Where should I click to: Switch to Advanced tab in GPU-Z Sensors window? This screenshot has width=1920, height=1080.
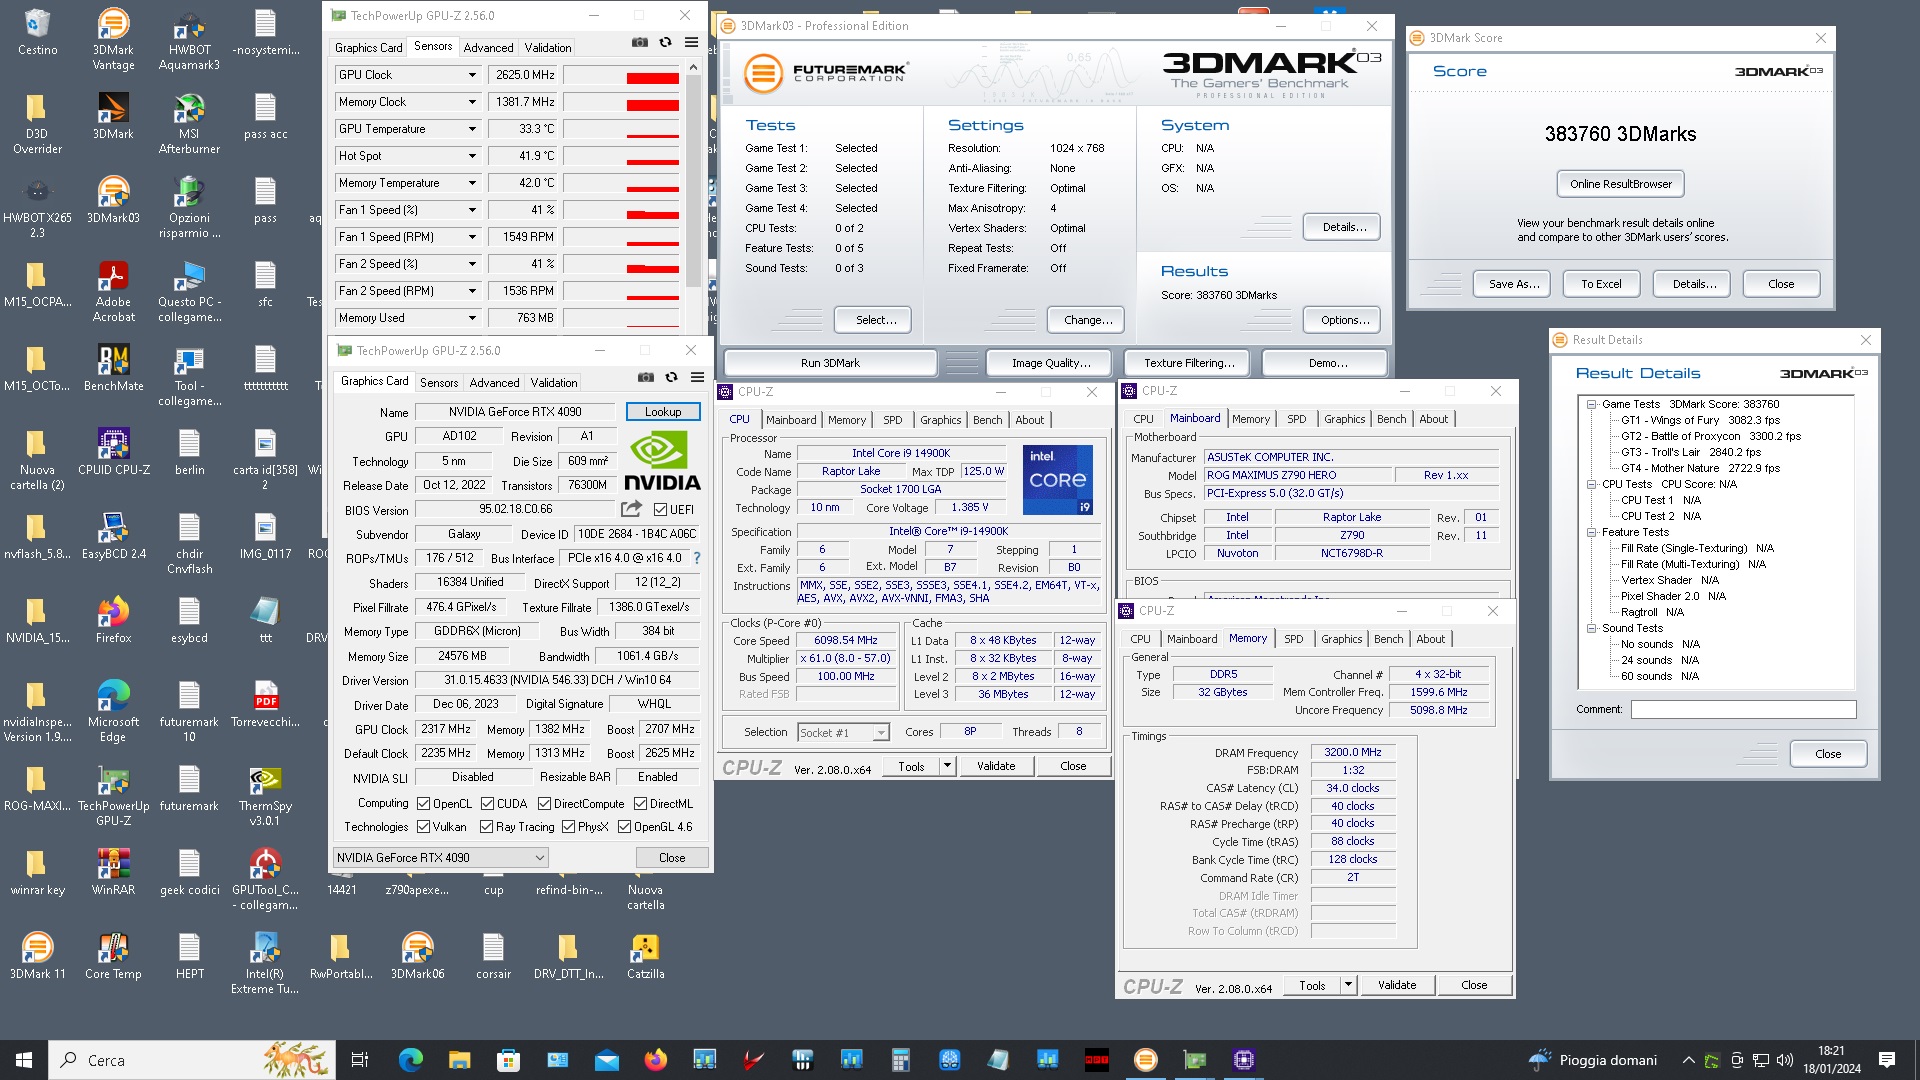pyautogui.click(x=488, y=48)
